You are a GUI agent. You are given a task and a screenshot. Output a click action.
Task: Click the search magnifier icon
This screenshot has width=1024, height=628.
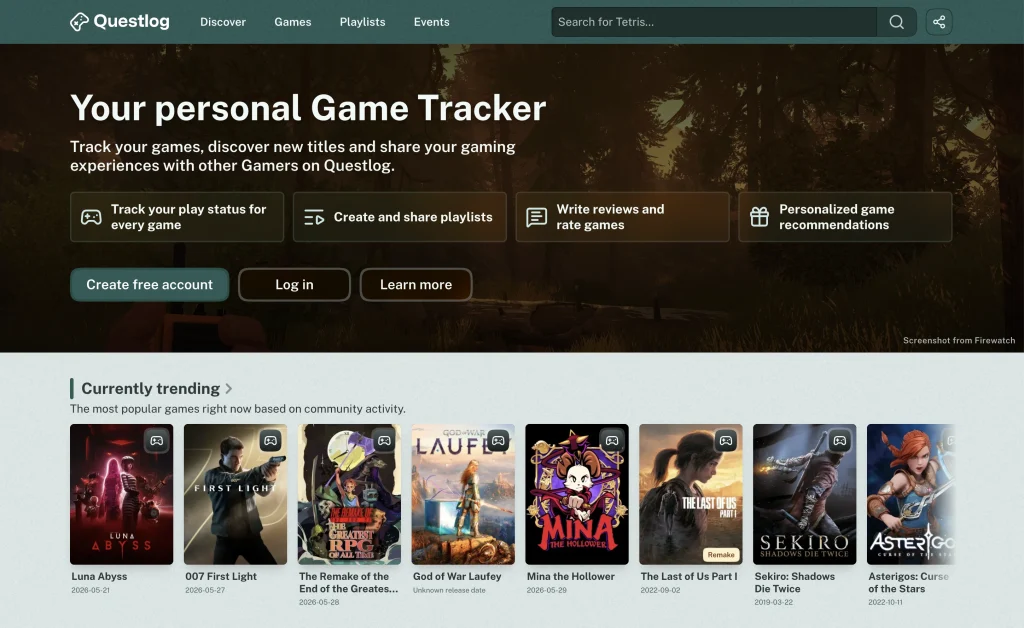point(897,22)
